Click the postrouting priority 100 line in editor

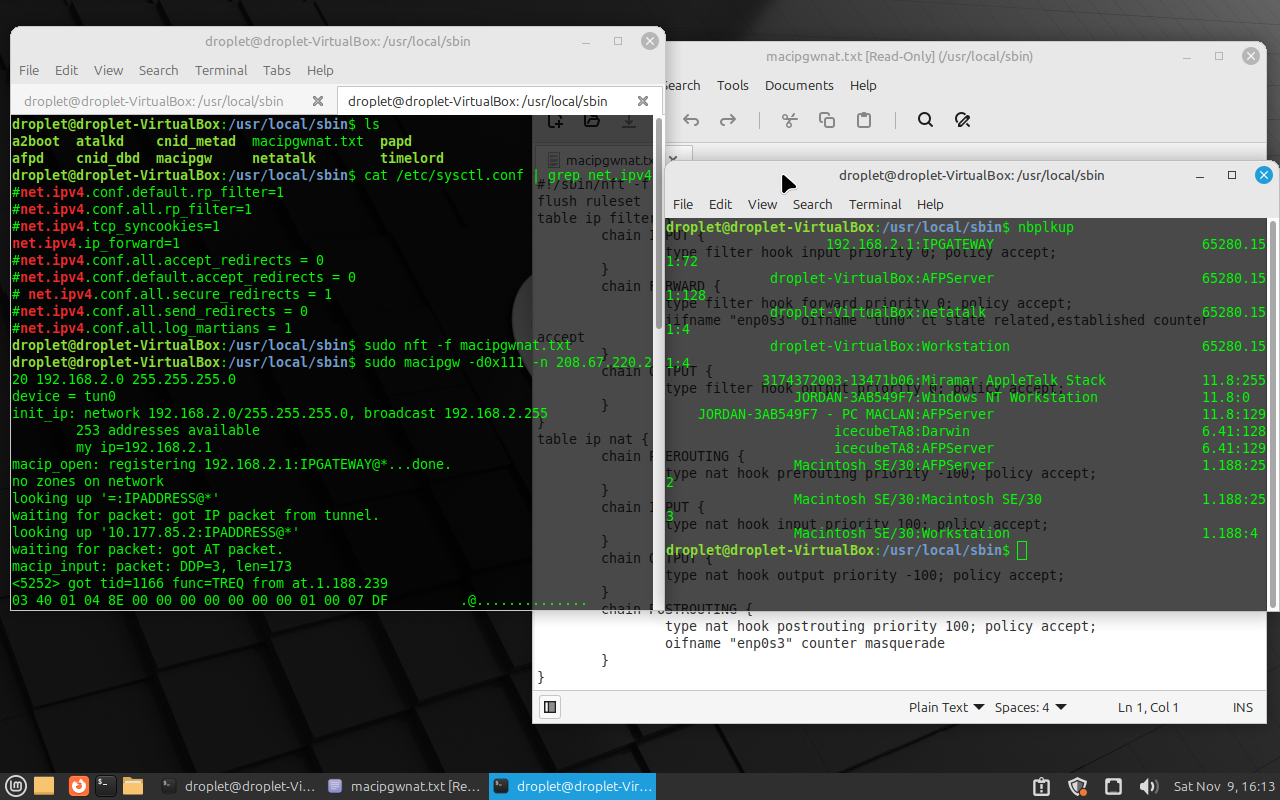click(x=880, y=626)
